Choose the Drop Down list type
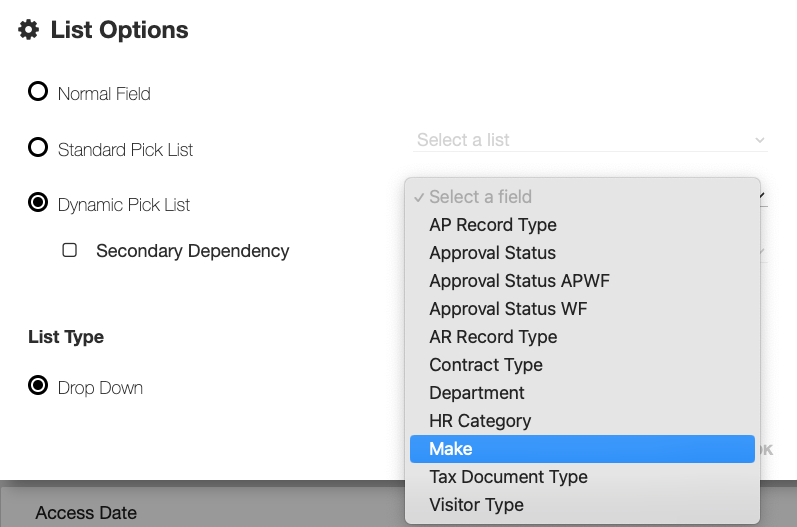The height and width of the screenshot is (527, 797). pos(38,386)
